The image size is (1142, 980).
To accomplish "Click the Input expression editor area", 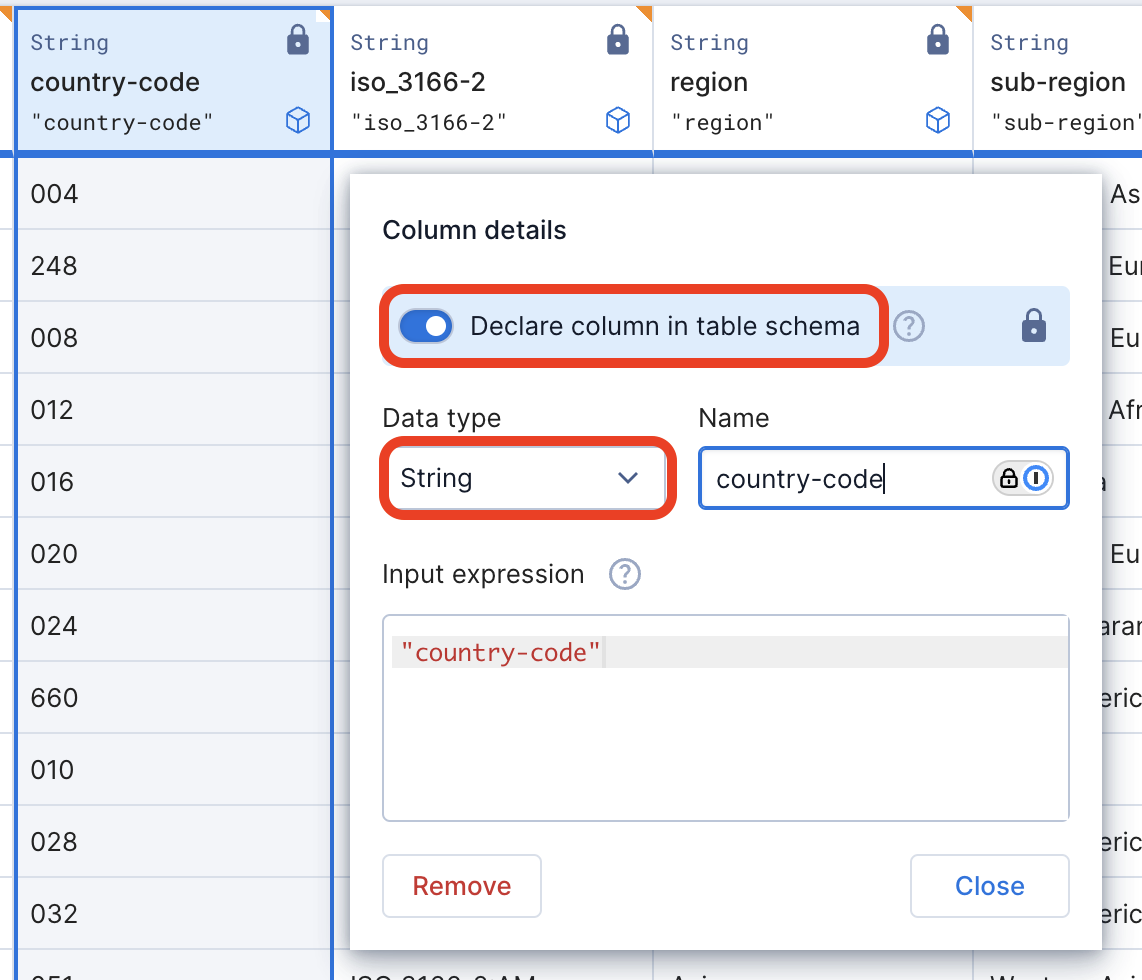I will pyautogui.click(x=725, y=740).
